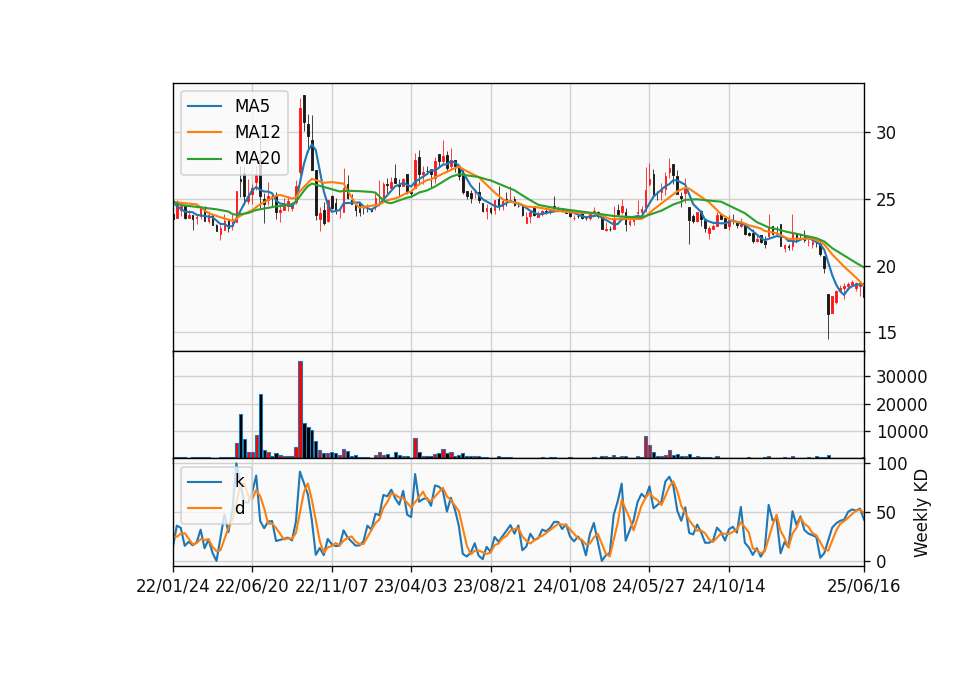Click the orange MA12 legend line sample
This screenshot has width=960, height=690.
point(204,132)
